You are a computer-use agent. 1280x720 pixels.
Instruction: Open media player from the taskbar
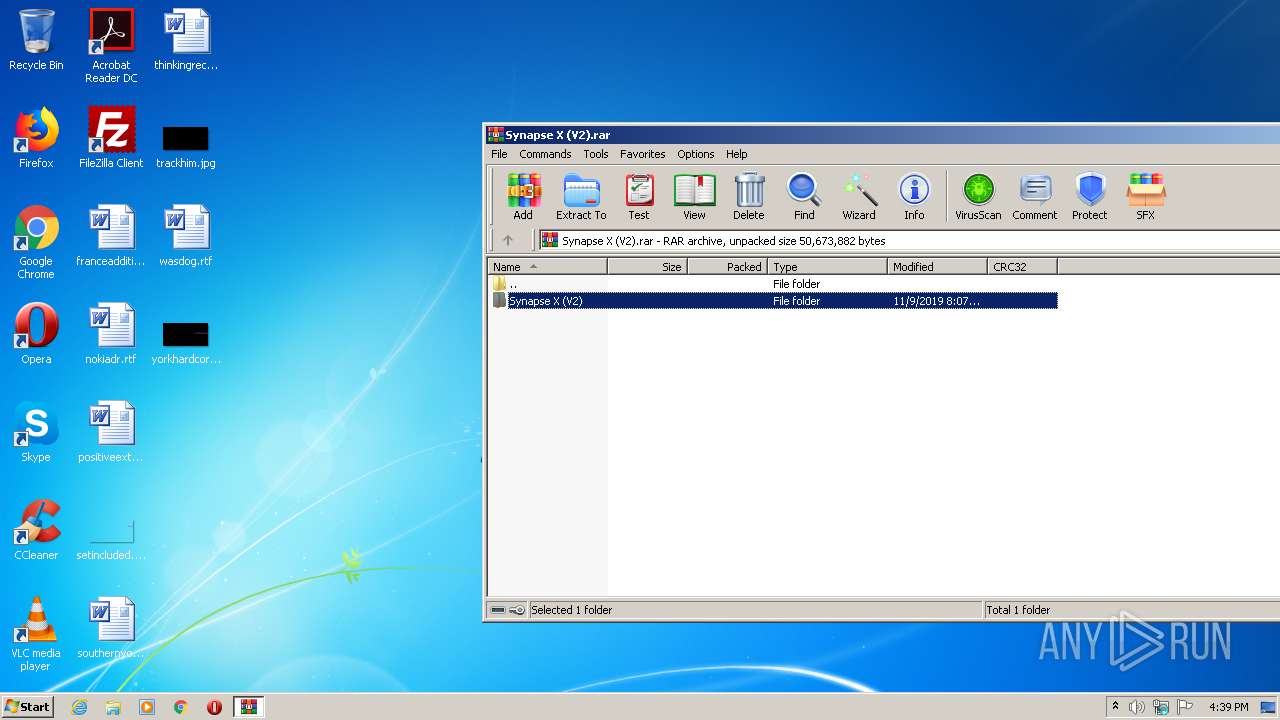pyautogui.click(x=147, y=707)
